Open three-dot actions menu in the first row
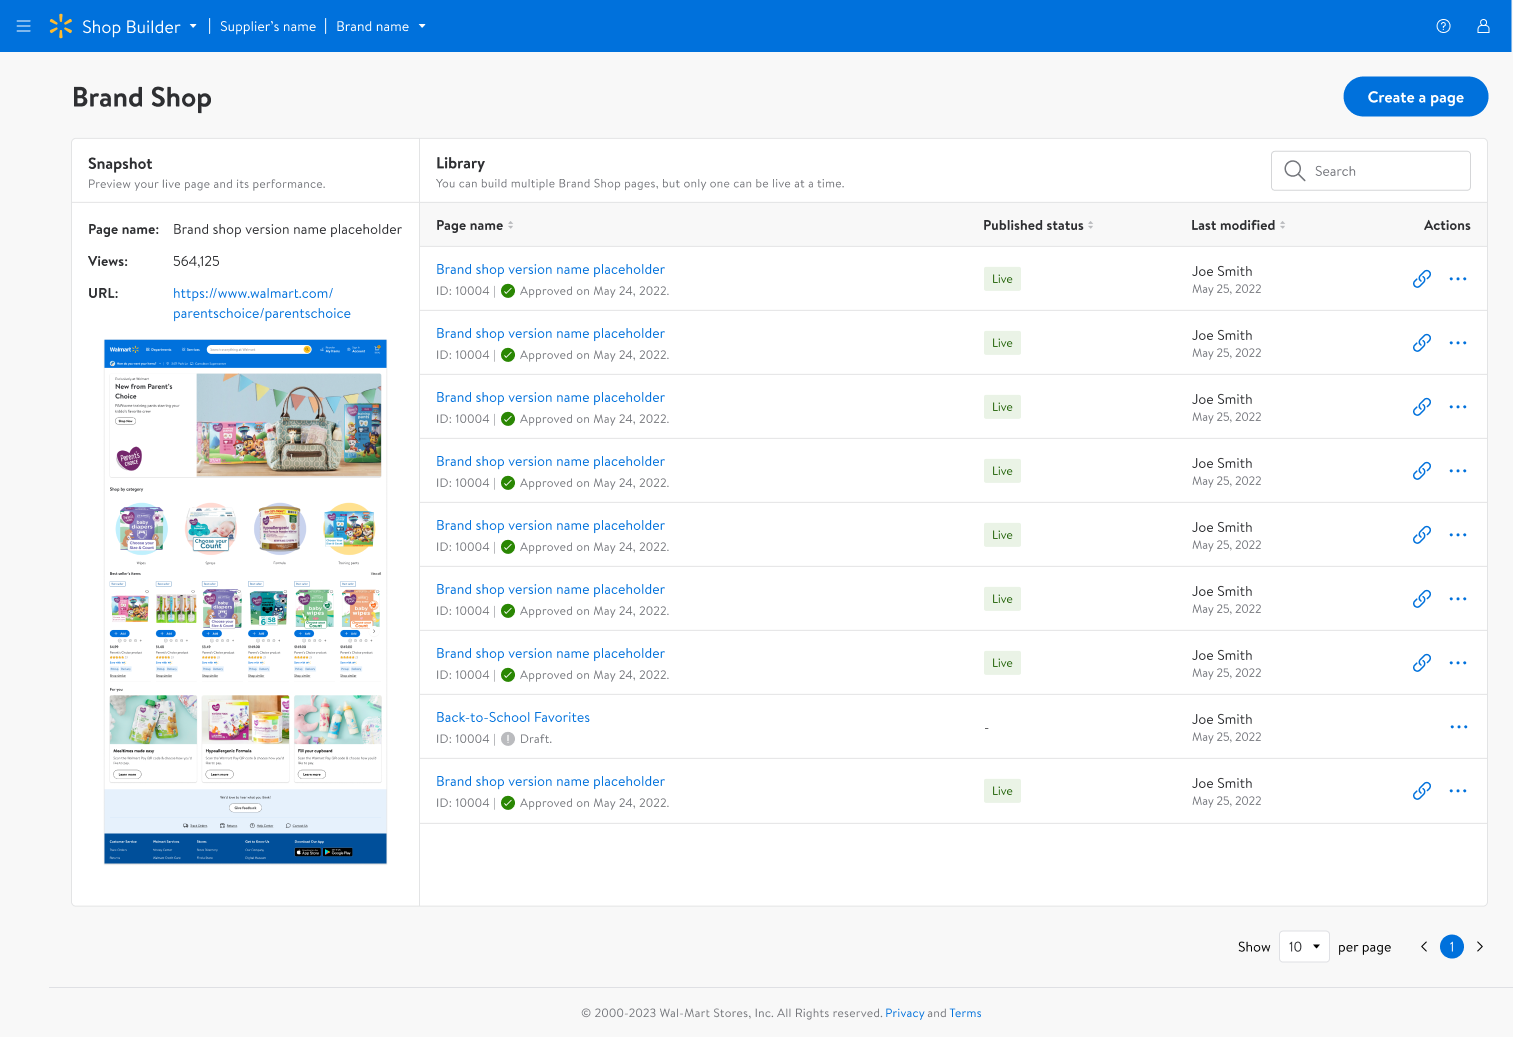 [x=1458, y=279]
